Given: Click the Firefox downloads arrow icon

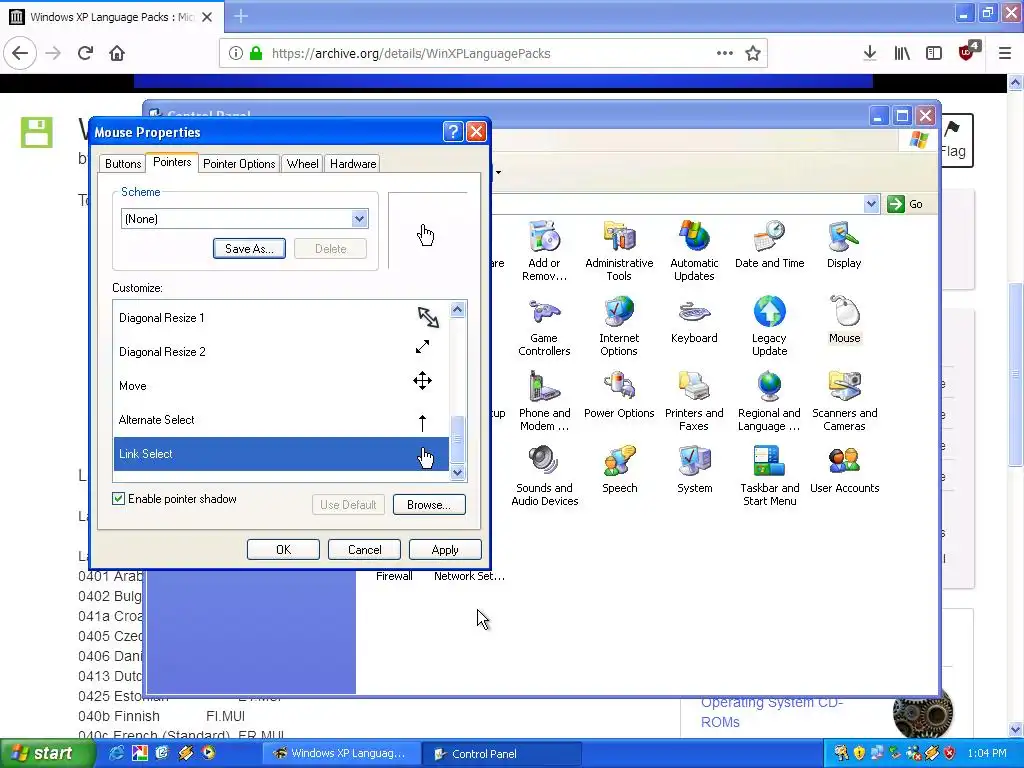Looking at the screenshot, I should 869,54.
